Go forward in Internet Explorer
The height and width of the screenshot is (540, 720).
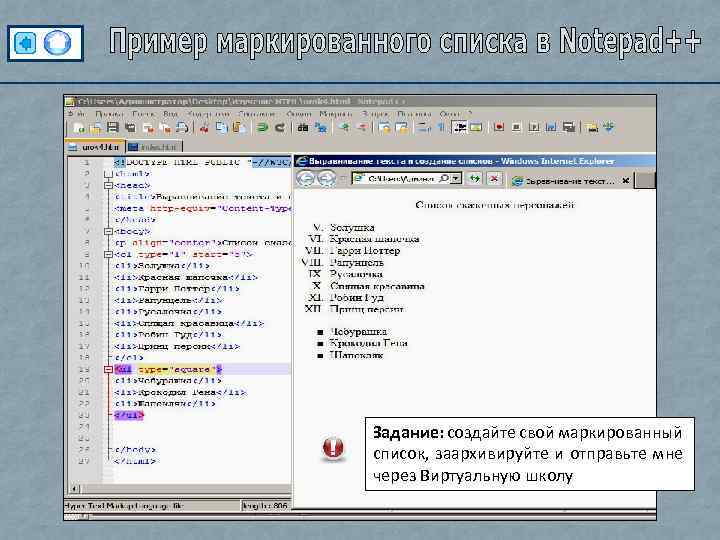[326, 178]
